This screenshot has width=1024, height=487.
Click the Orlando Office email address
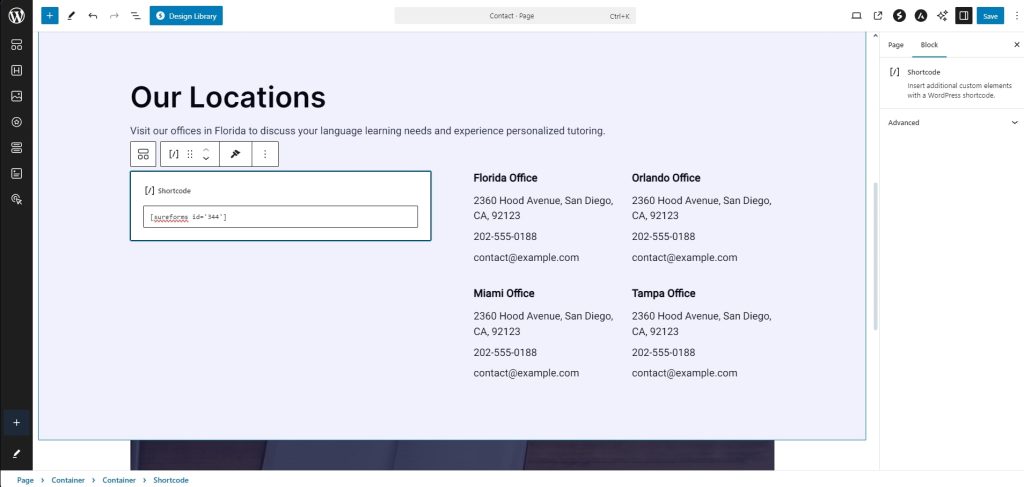(x=684, y=257)
